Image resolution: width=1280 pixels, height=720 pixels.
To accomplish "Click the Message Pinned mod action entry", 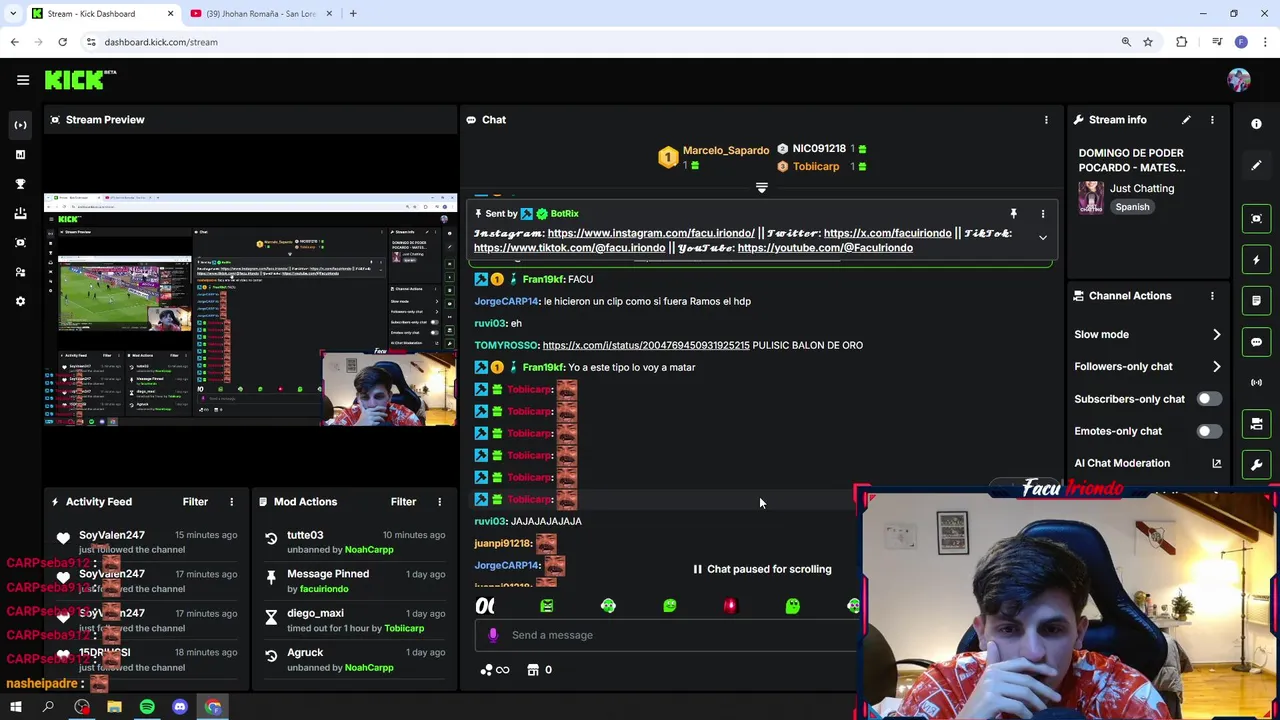I will (355, 581).
